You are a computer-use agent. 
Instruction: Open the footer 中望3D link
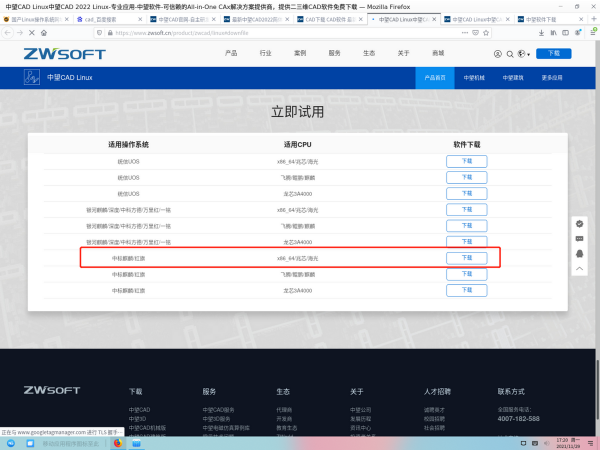(137, 419)
